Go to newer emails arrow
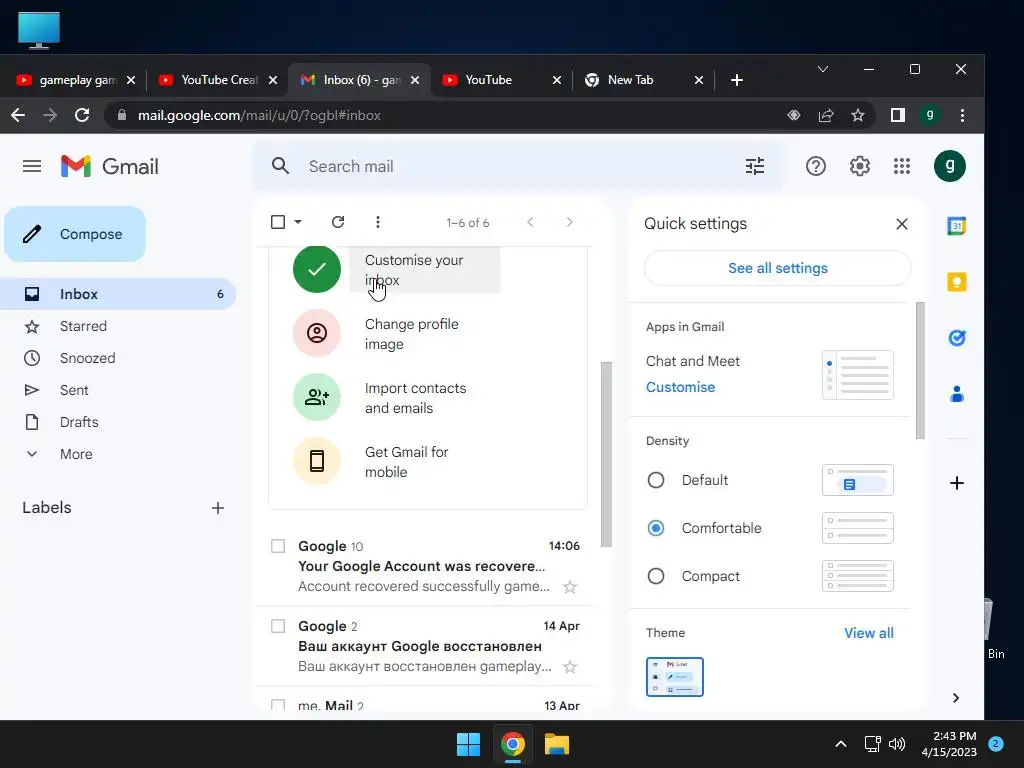Image resolution: width=1024 pixels, height=768 pixels. (530, 222)
